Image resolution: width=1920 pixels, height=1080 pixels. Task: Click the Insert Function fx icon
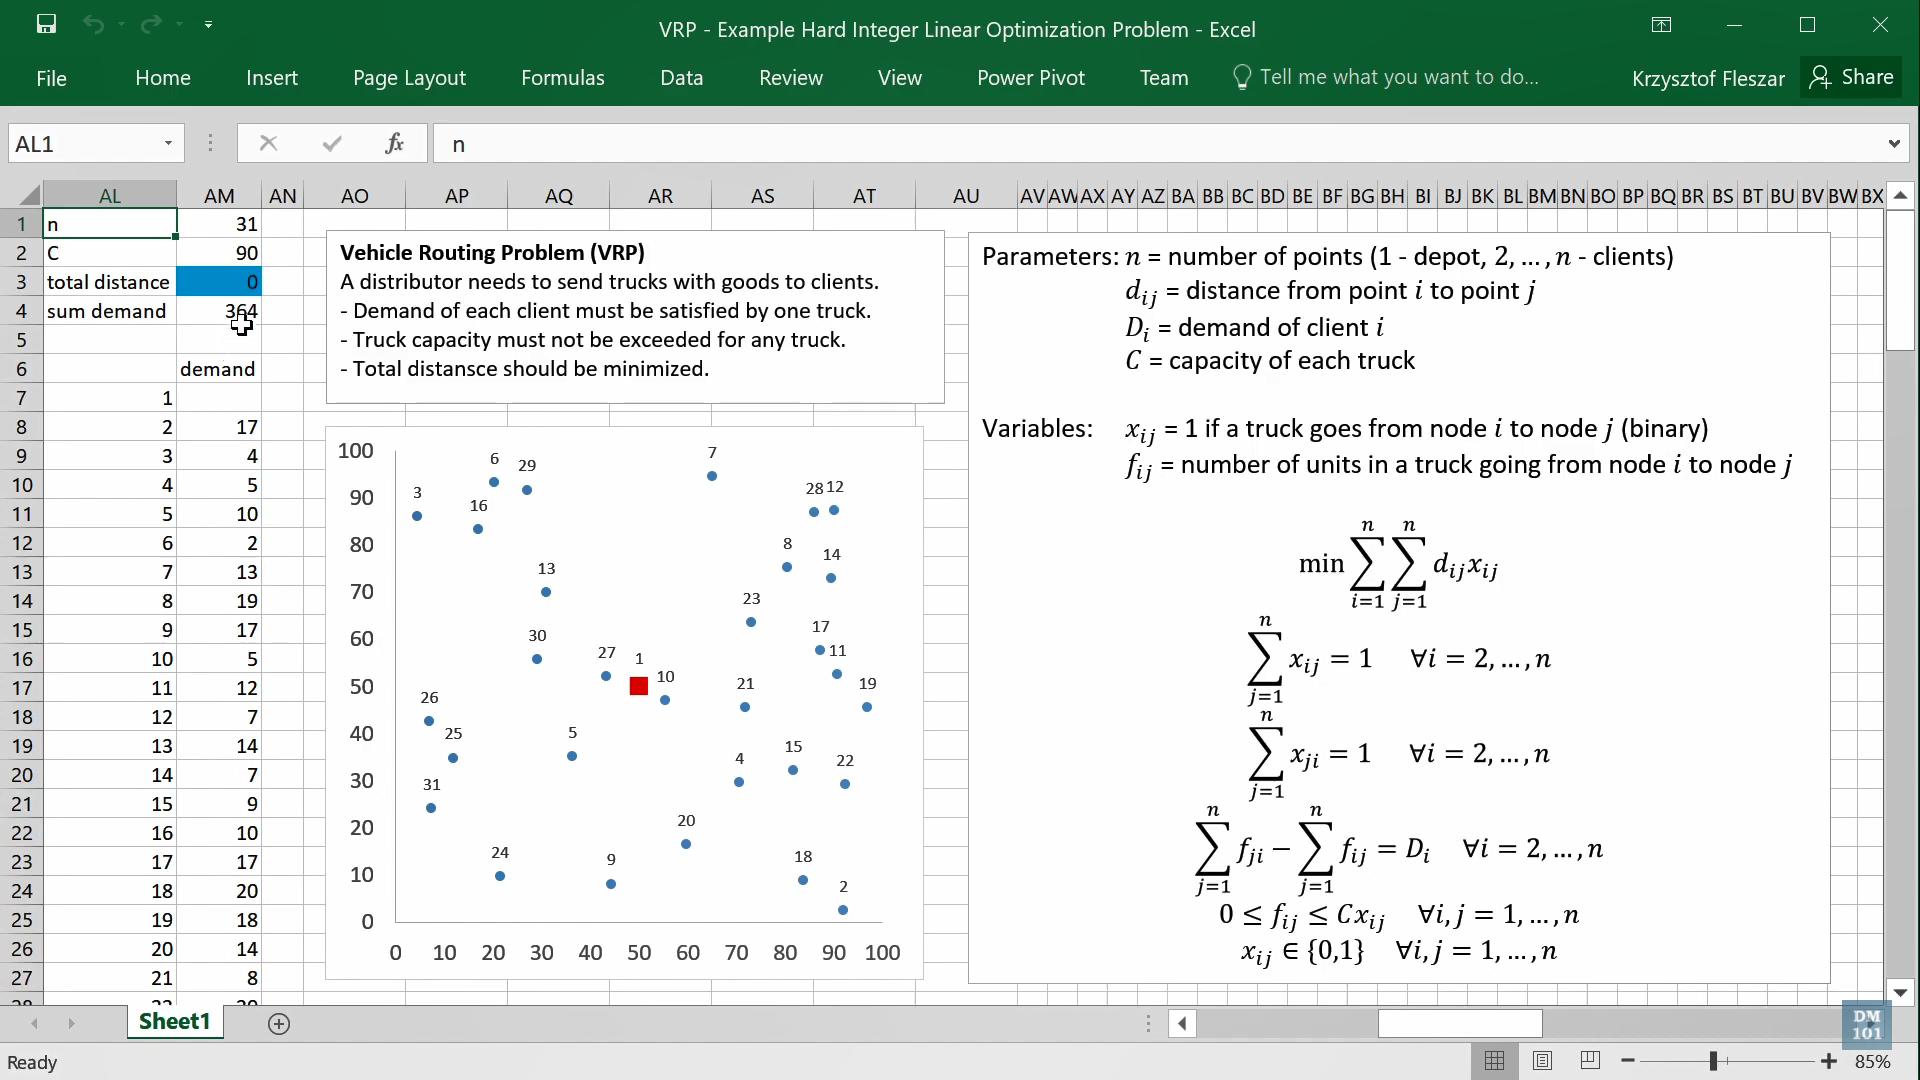point(394,143)
